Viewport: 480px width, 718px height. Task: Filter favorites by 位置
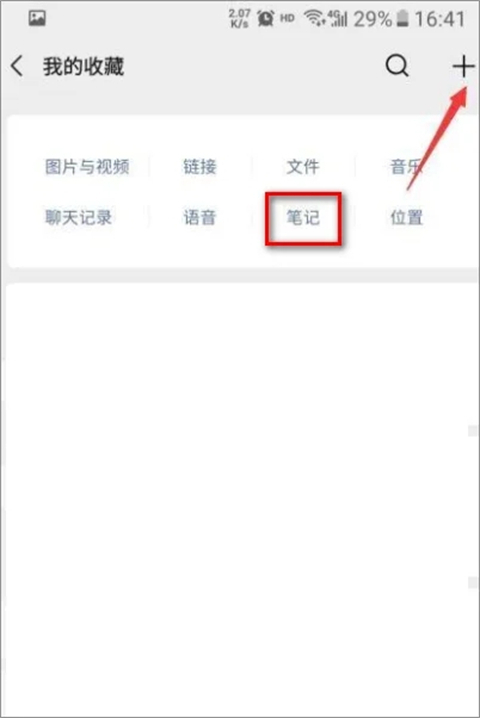tap(406, 218)
